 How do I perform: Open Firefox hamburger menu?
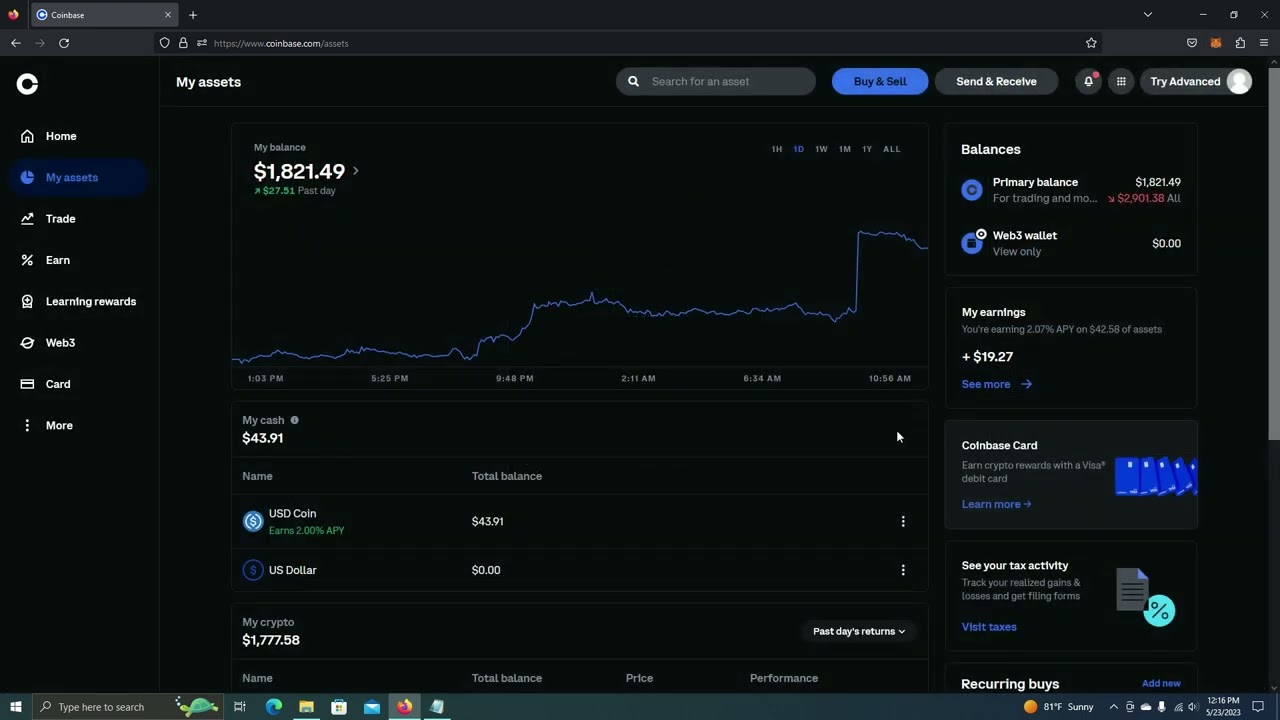pyautogui.click(x=1264, y=43)
